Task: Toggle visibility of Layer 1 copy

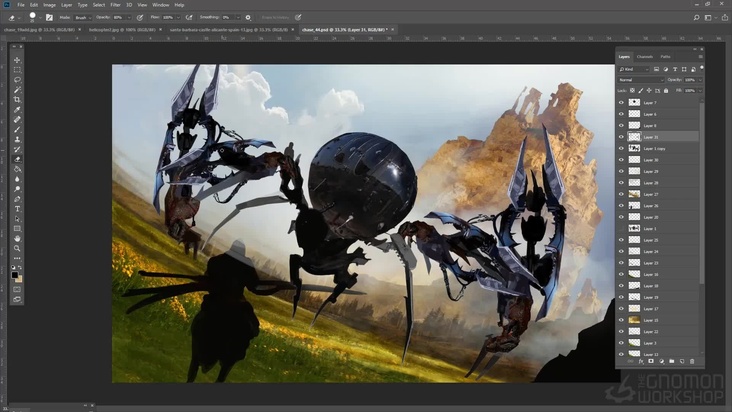Action: tap(621, 148)
